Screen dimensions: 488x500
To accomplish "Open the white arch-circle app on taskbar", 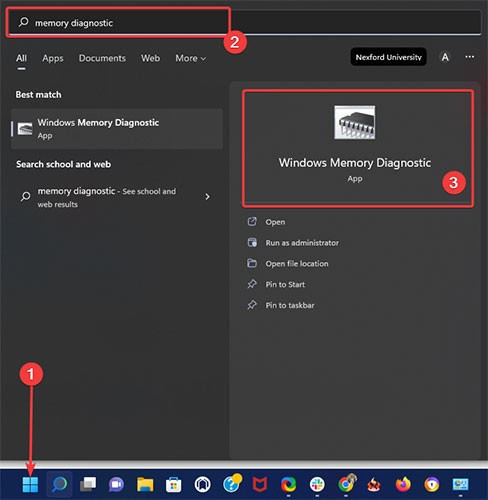I will (x=202, y=484).
